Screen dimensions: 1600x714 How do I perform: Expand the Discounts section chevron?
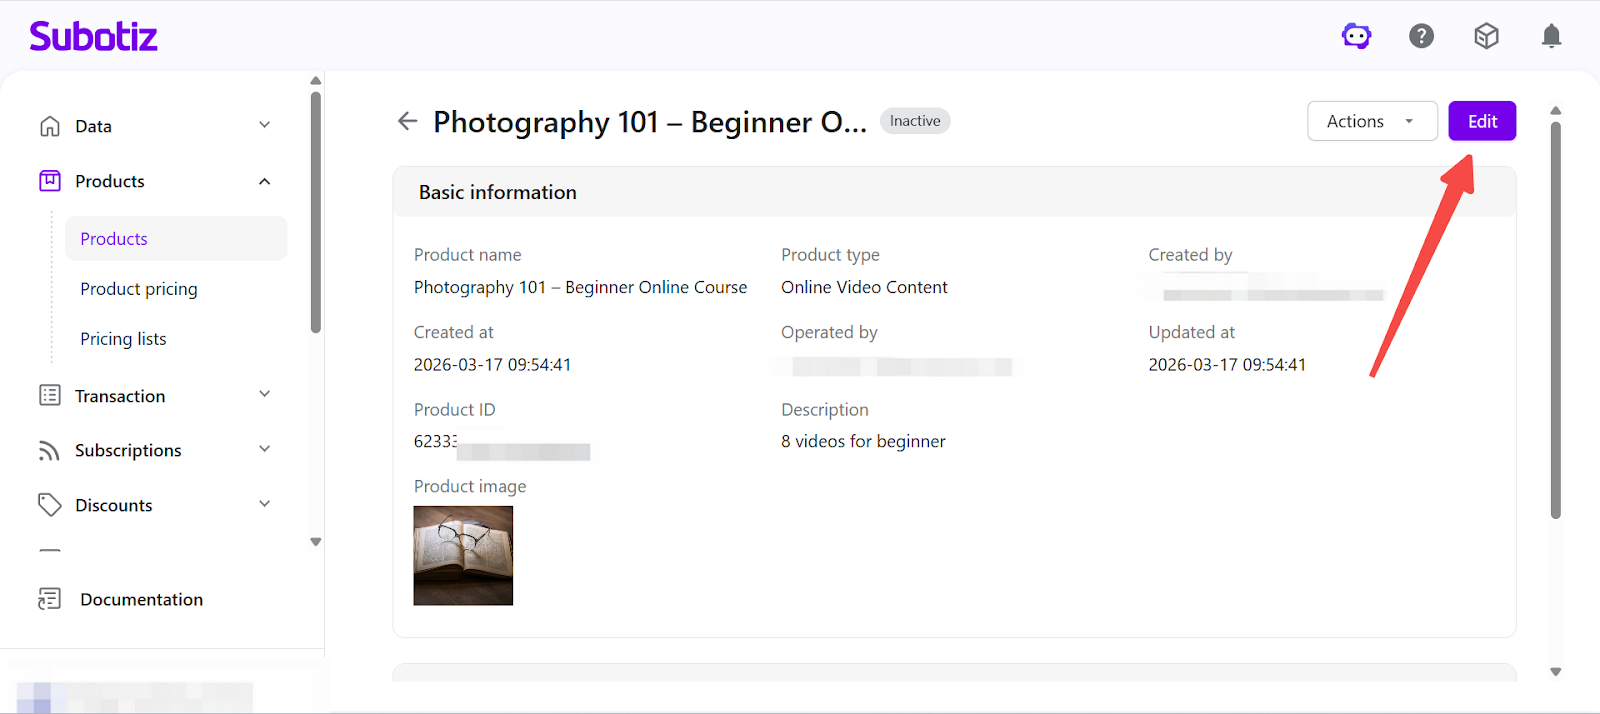265,504
